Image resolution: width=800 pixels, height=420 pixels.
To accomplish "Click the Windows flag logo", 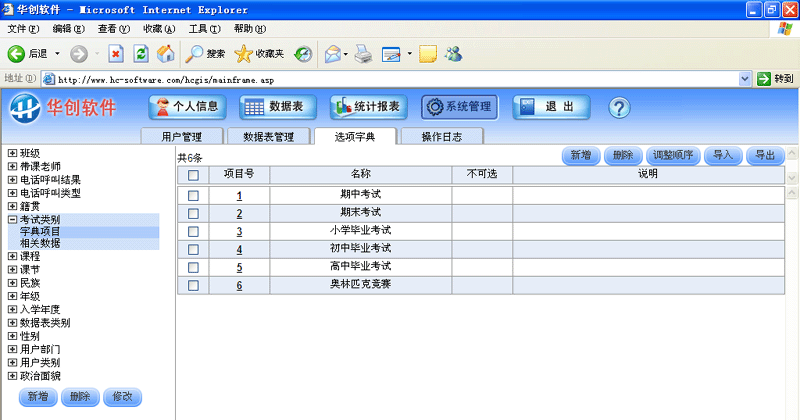I will (x=785, y=29).
